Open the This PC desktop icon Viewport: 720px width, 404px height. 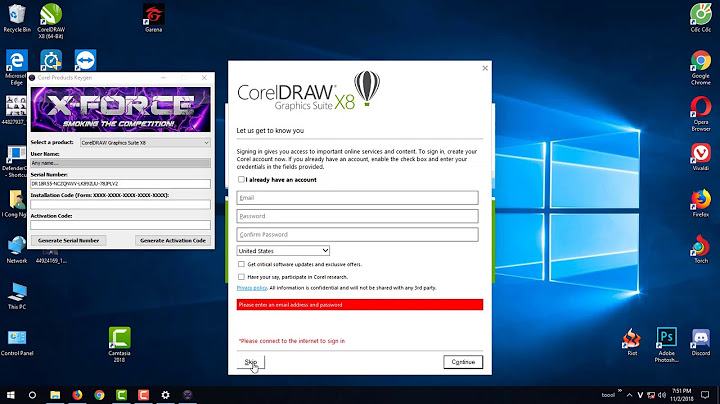[17, 296]
